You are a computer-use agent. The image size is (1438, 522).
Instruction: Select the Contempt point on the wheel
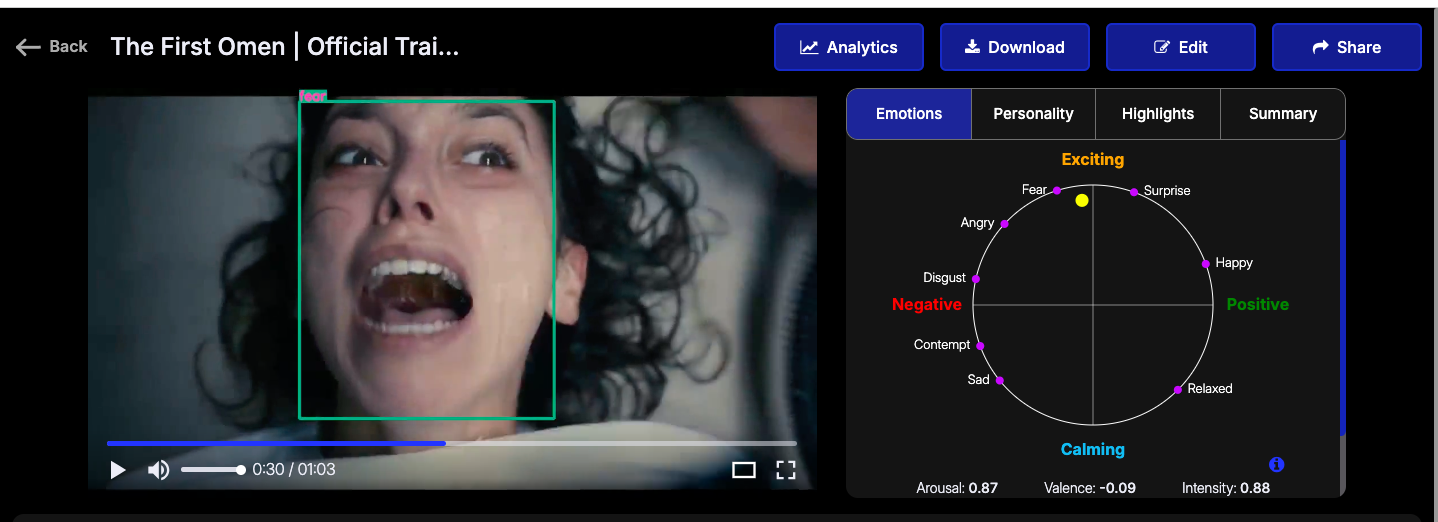[980, 346]
